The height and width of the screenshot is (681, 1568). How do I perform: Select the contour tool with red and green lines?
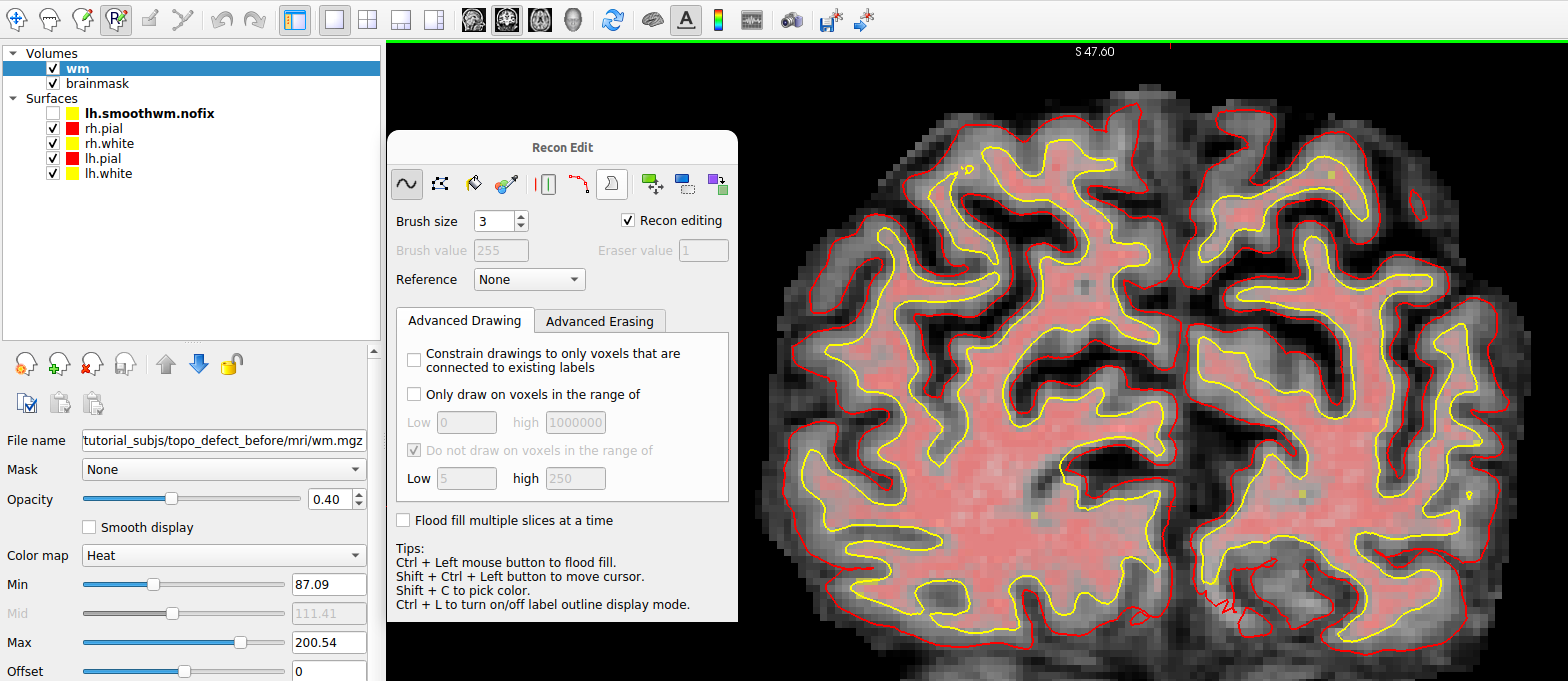[546, 183]
